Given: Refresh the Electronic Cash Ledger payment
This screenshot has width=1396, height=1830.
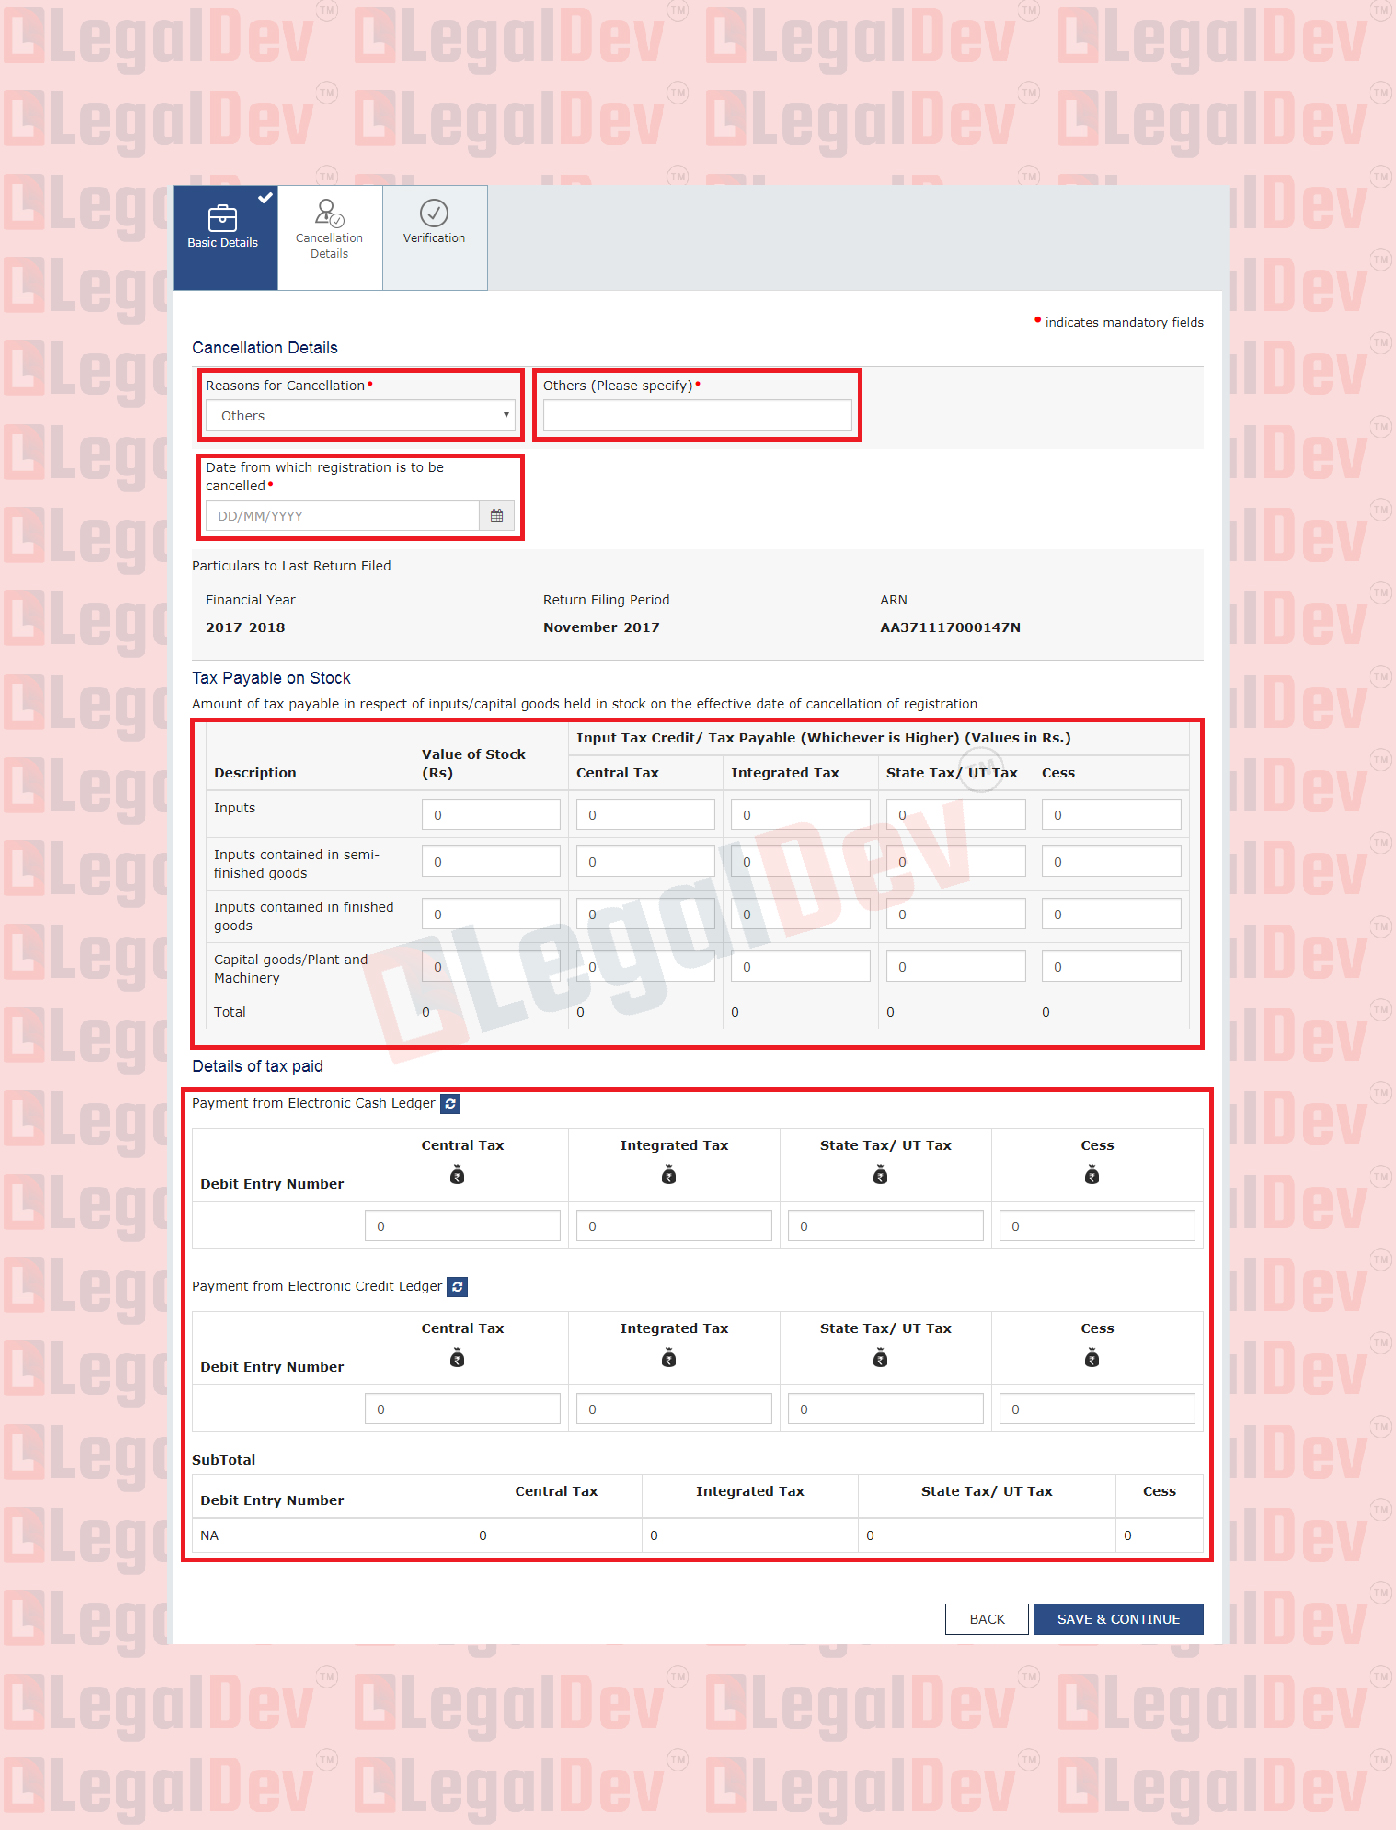Looking at the screenshot, I should pyautogui.click(x=451, y=1104).
